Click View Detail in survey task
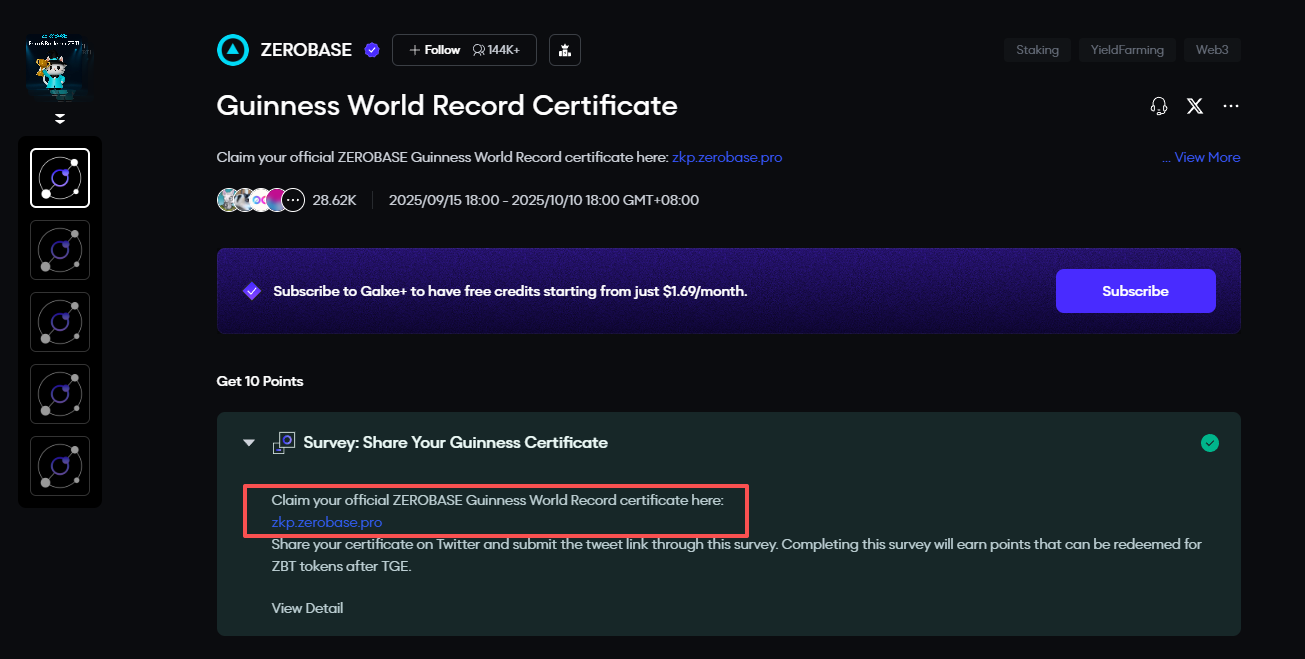Image resolution: width=1305 pixels, height=659 pixels. click(x=307, y=608)
